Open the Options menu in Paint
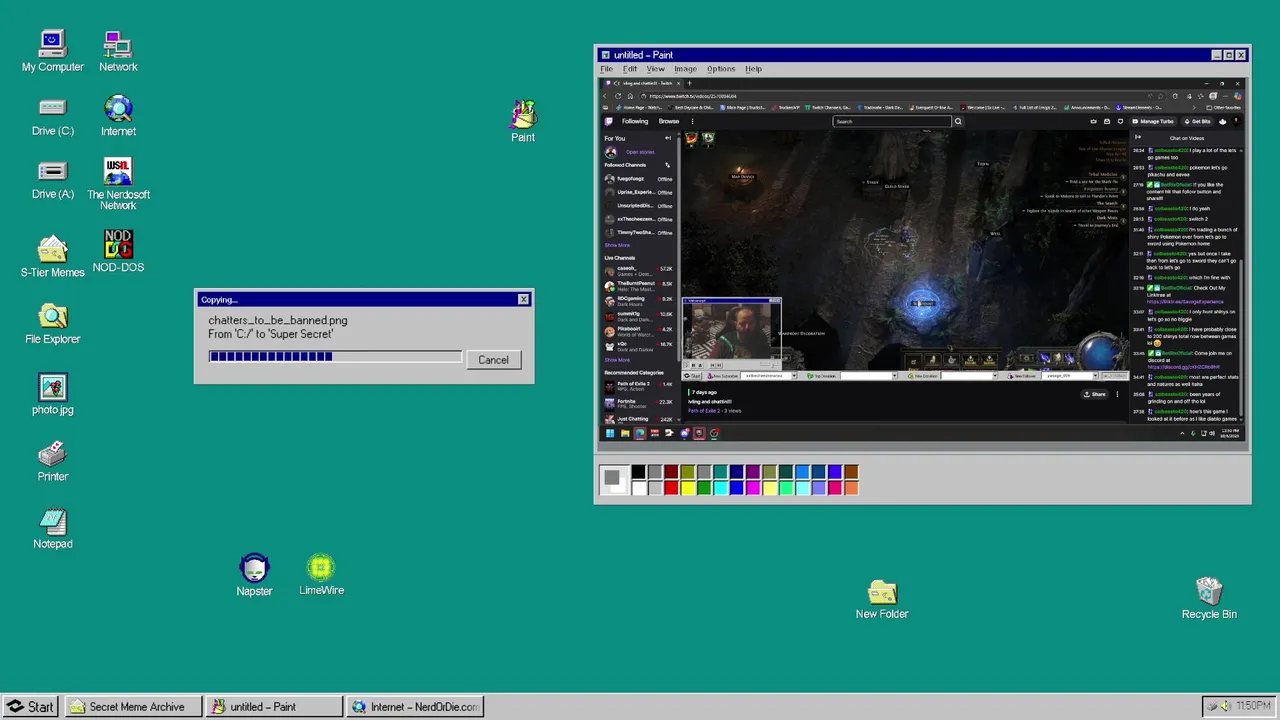1280x720 pixels. click(x=721, y=69)
